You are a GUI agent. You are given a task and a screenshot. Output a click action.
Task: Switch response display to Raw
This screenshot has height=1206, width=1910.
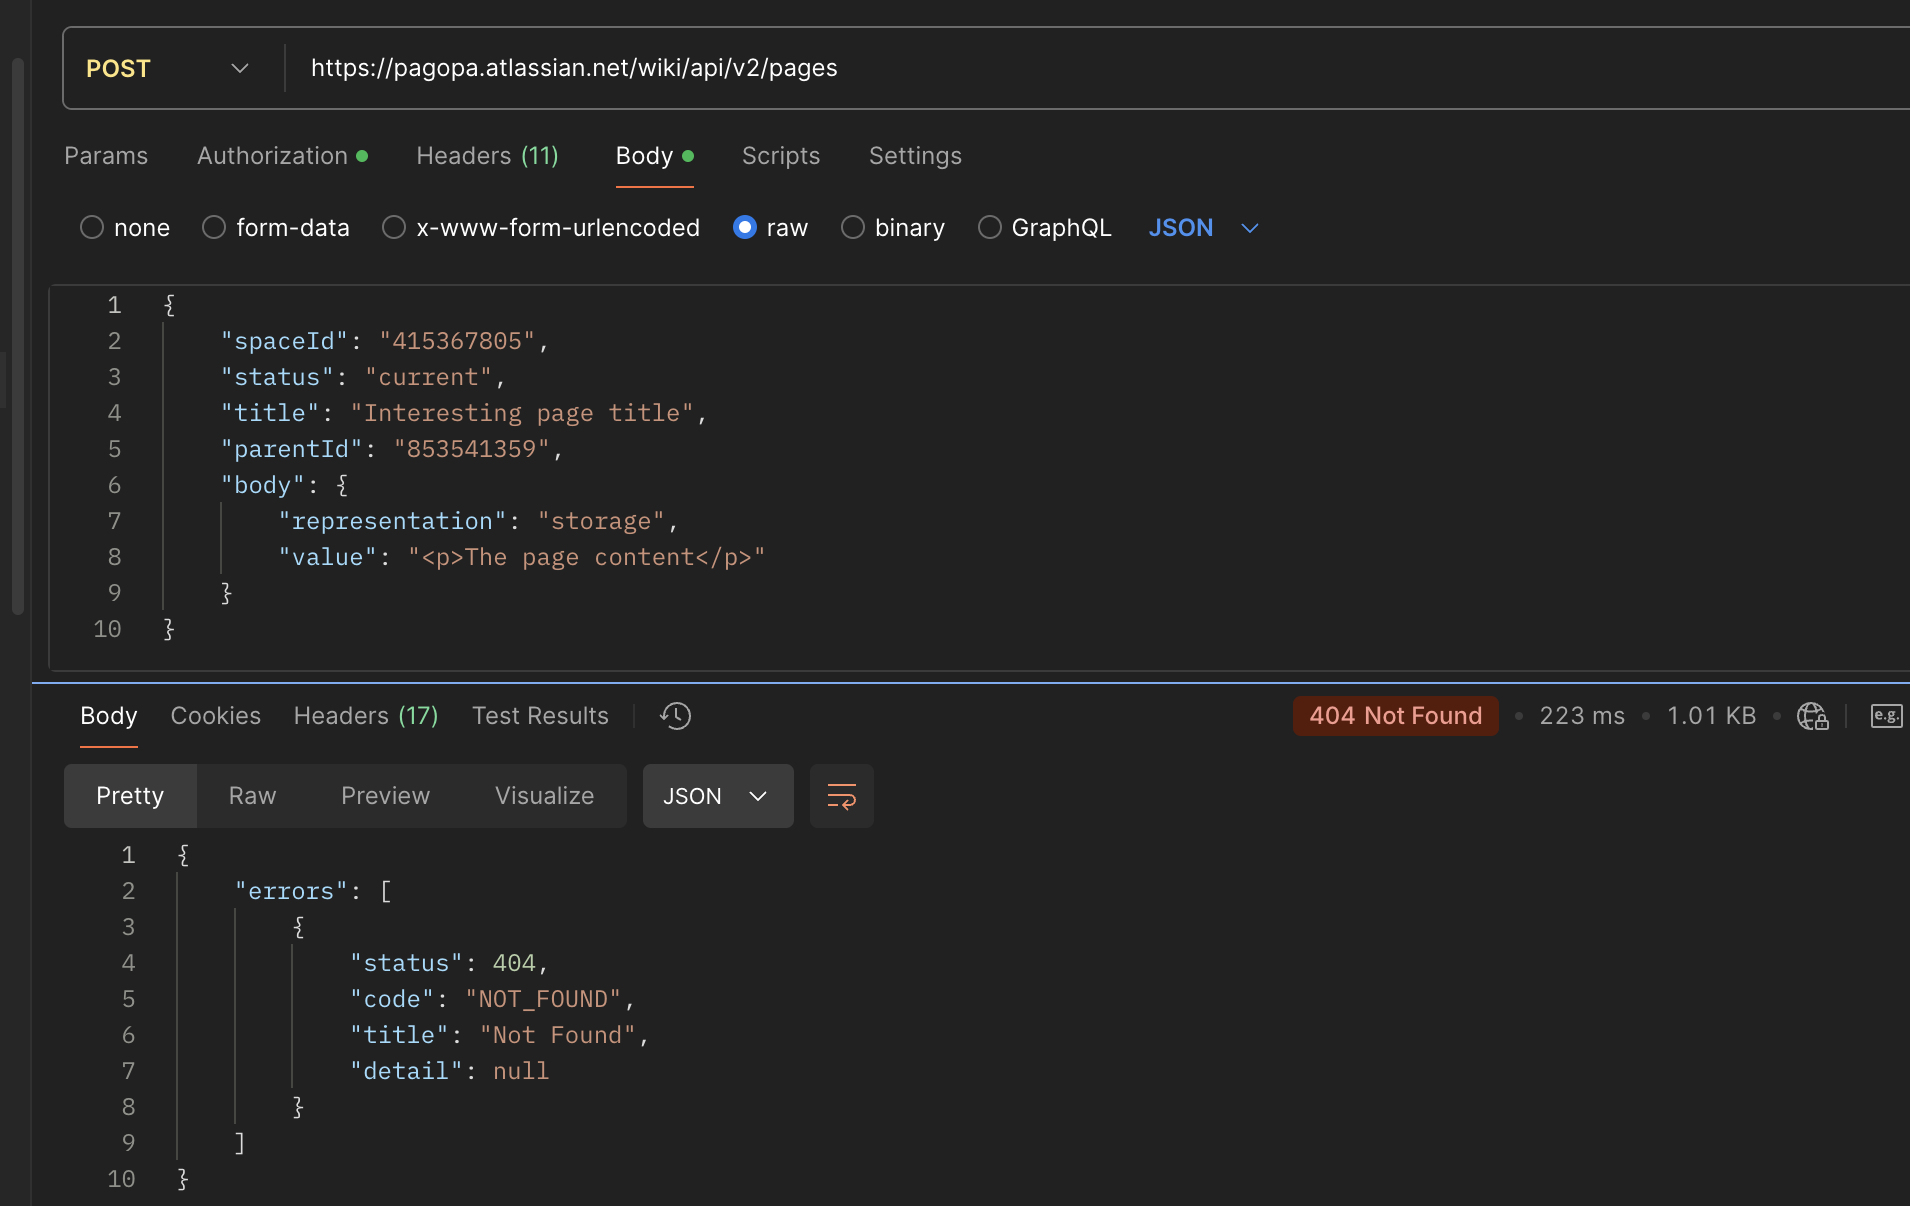(252, 796)
